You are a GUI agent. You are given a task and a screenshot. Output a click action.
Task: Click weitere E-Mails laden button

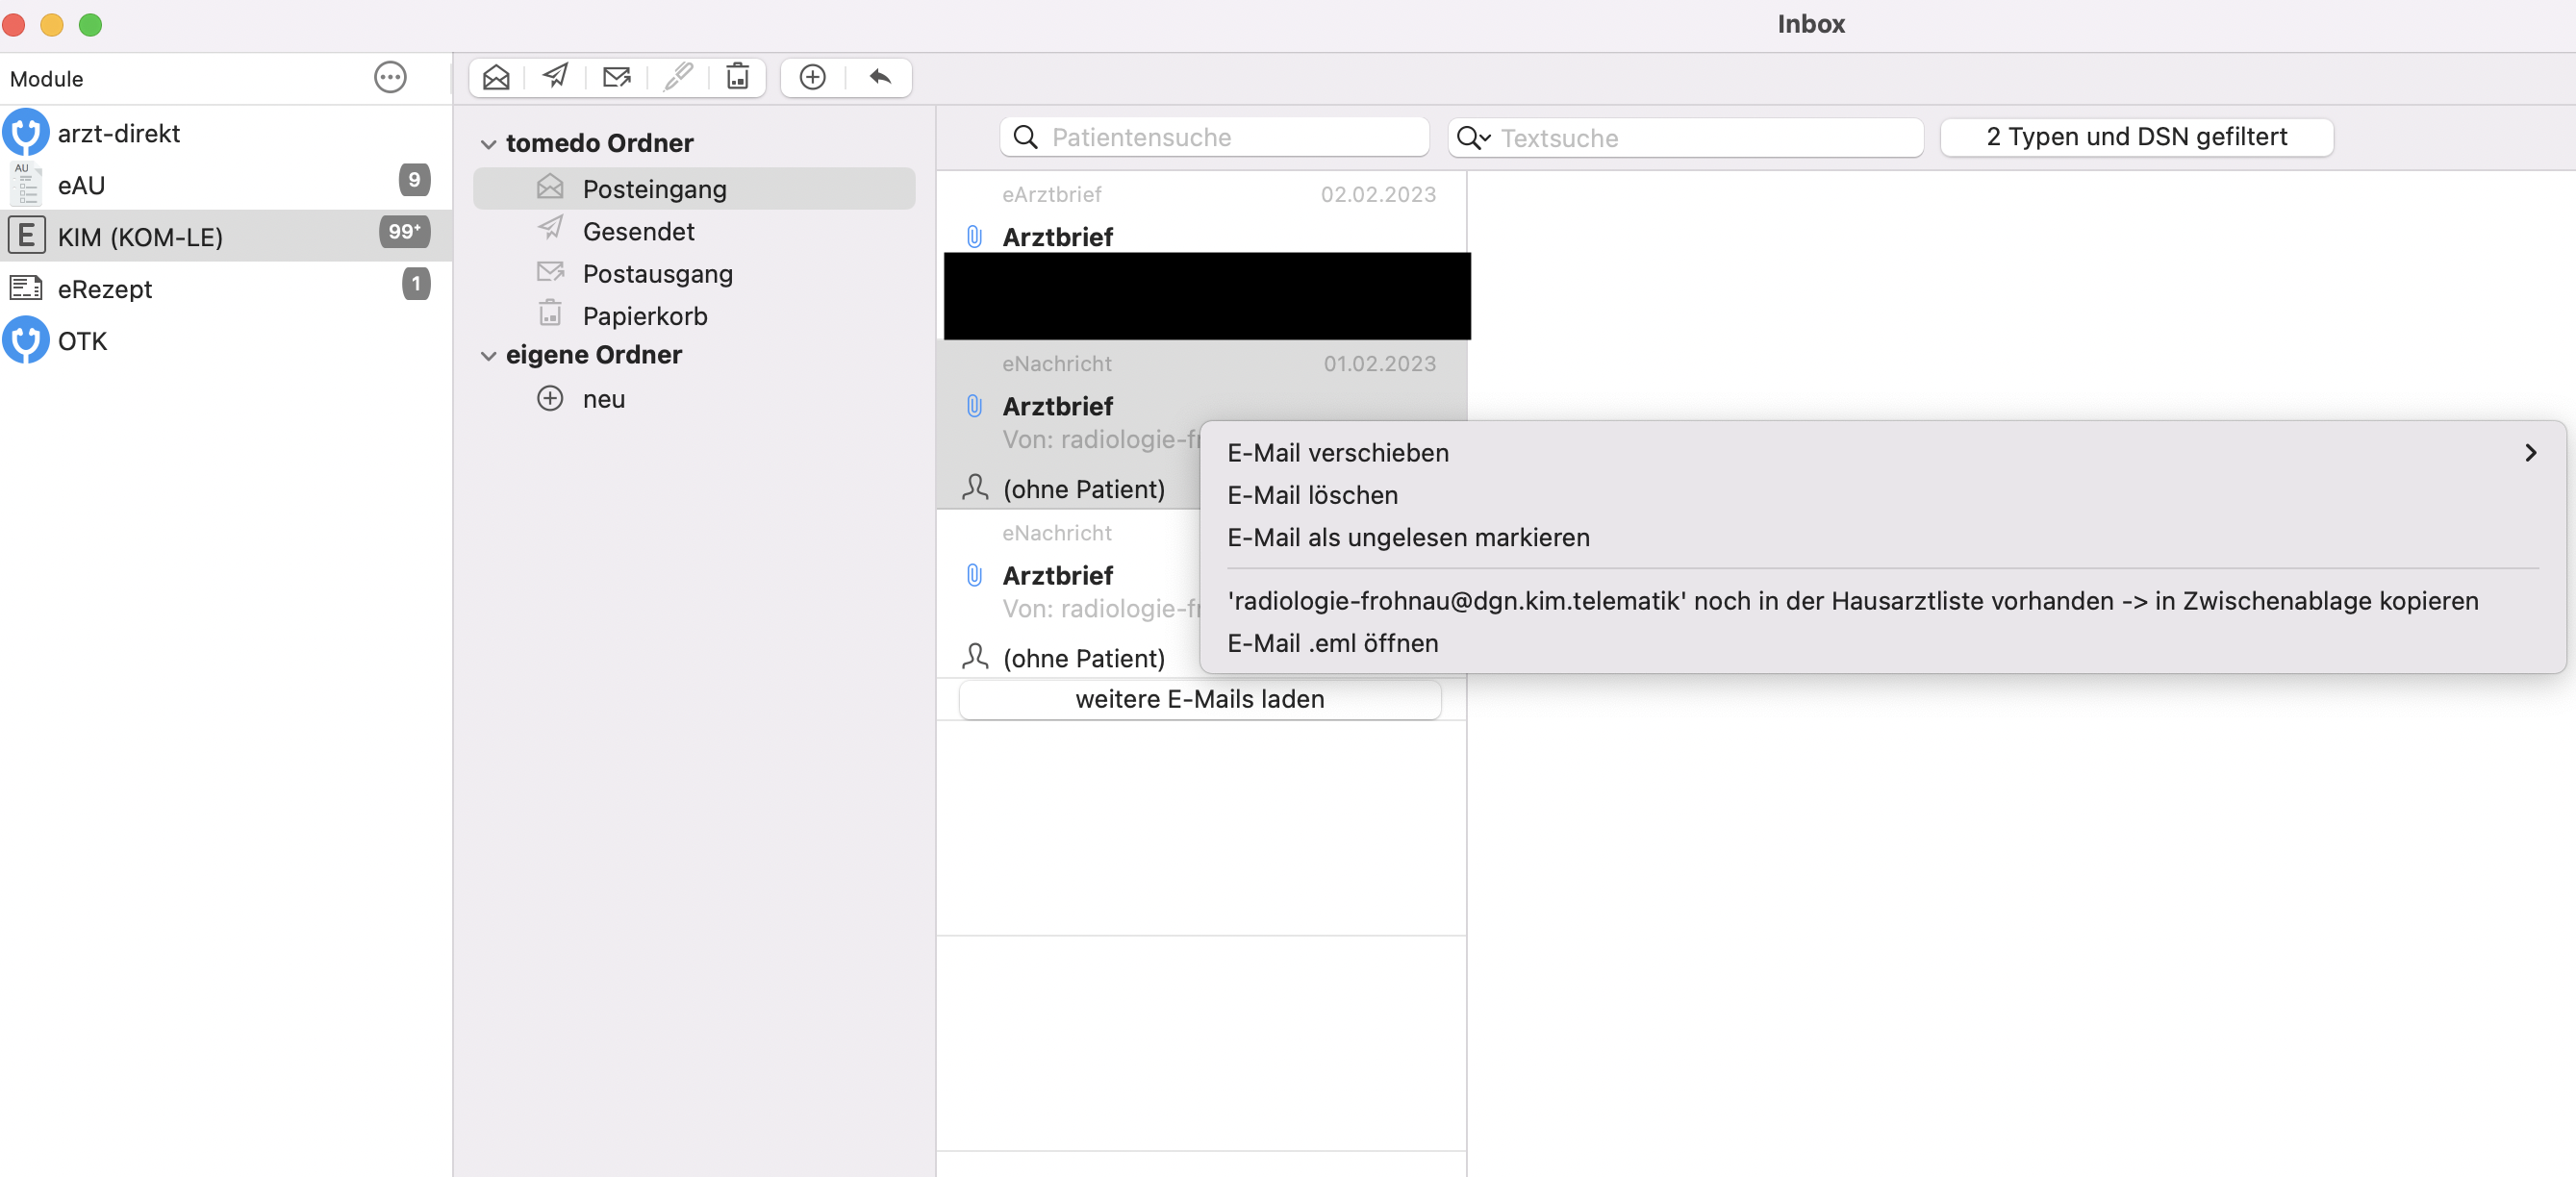coord(1200,699)
